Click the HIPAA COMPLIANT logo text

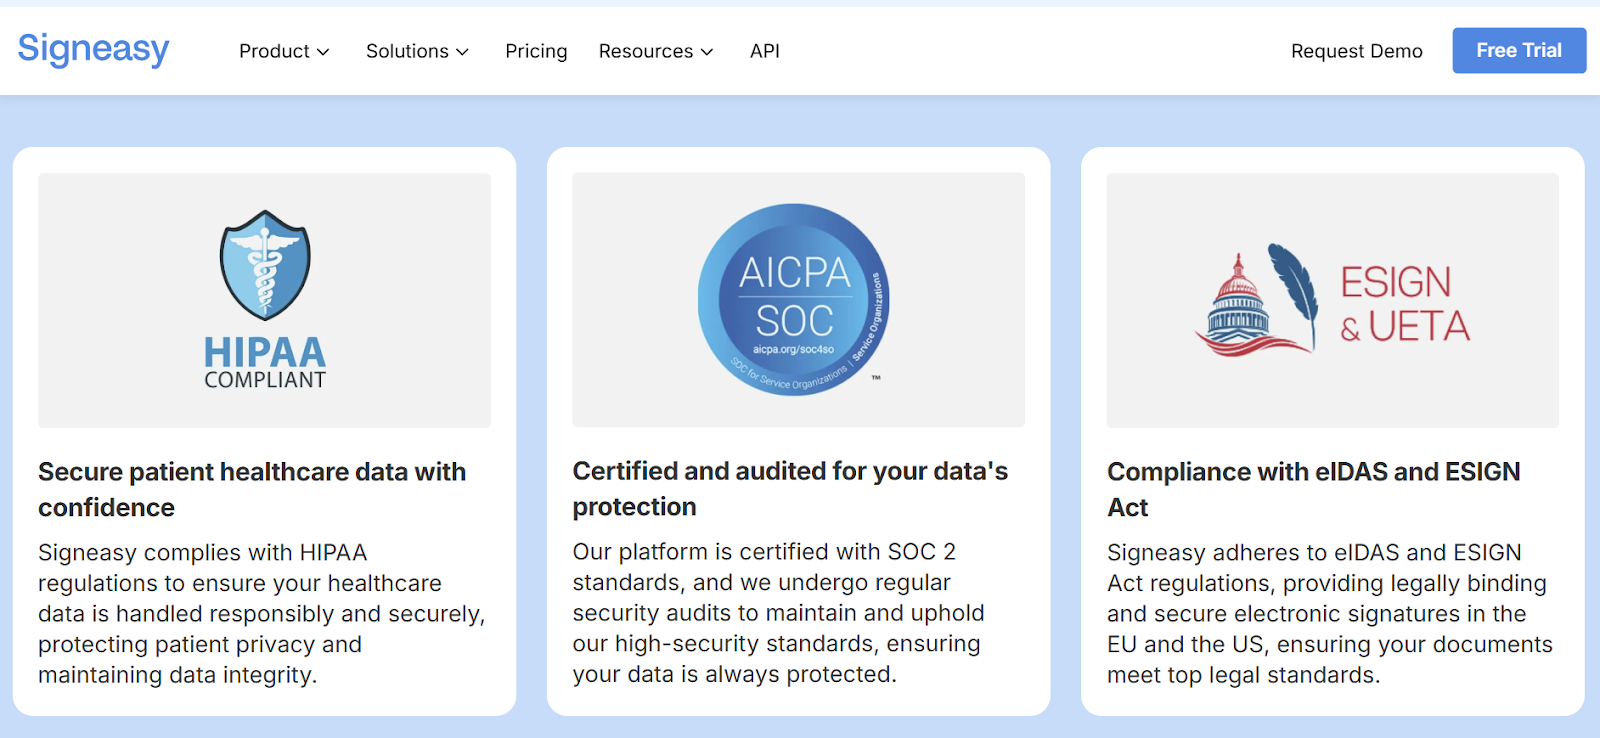tap(265, 362)
